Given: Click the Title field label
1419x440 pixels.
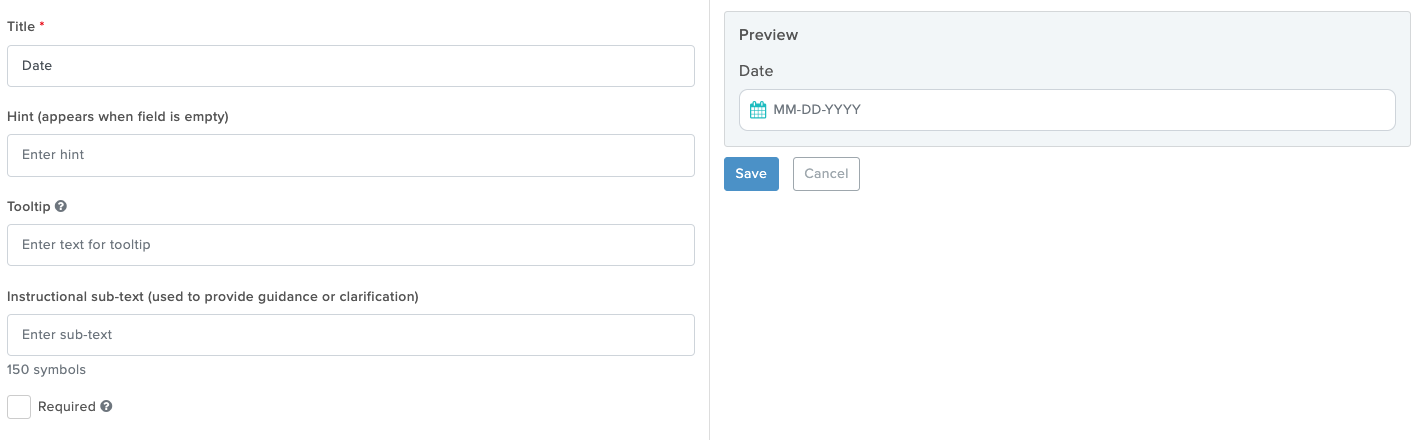Looking at the screenshot, I should 21,26.
